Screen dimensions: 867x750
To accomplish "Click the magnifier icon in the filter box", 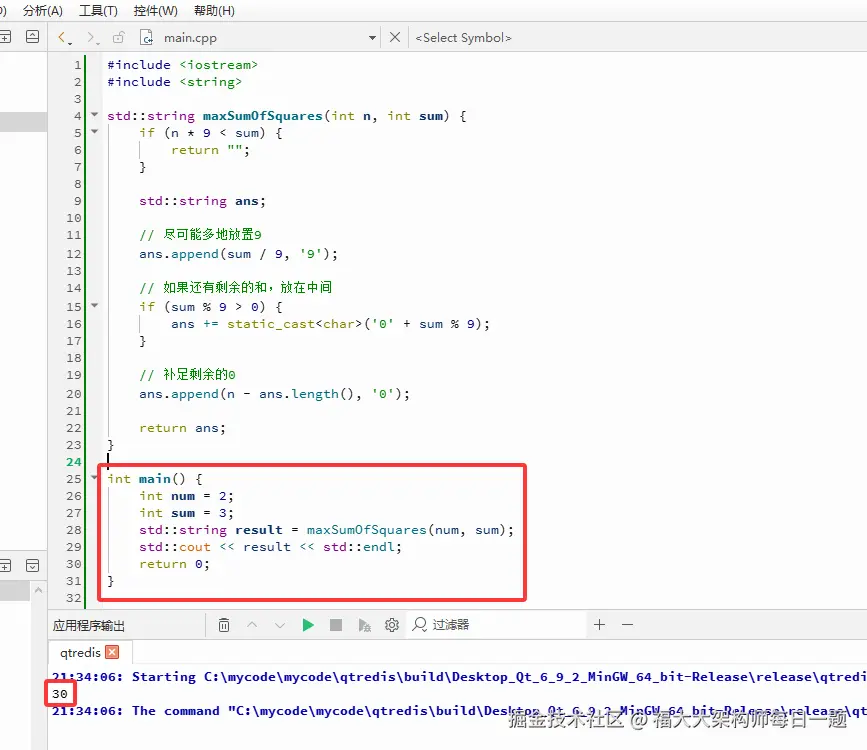I will pos(420,624).
